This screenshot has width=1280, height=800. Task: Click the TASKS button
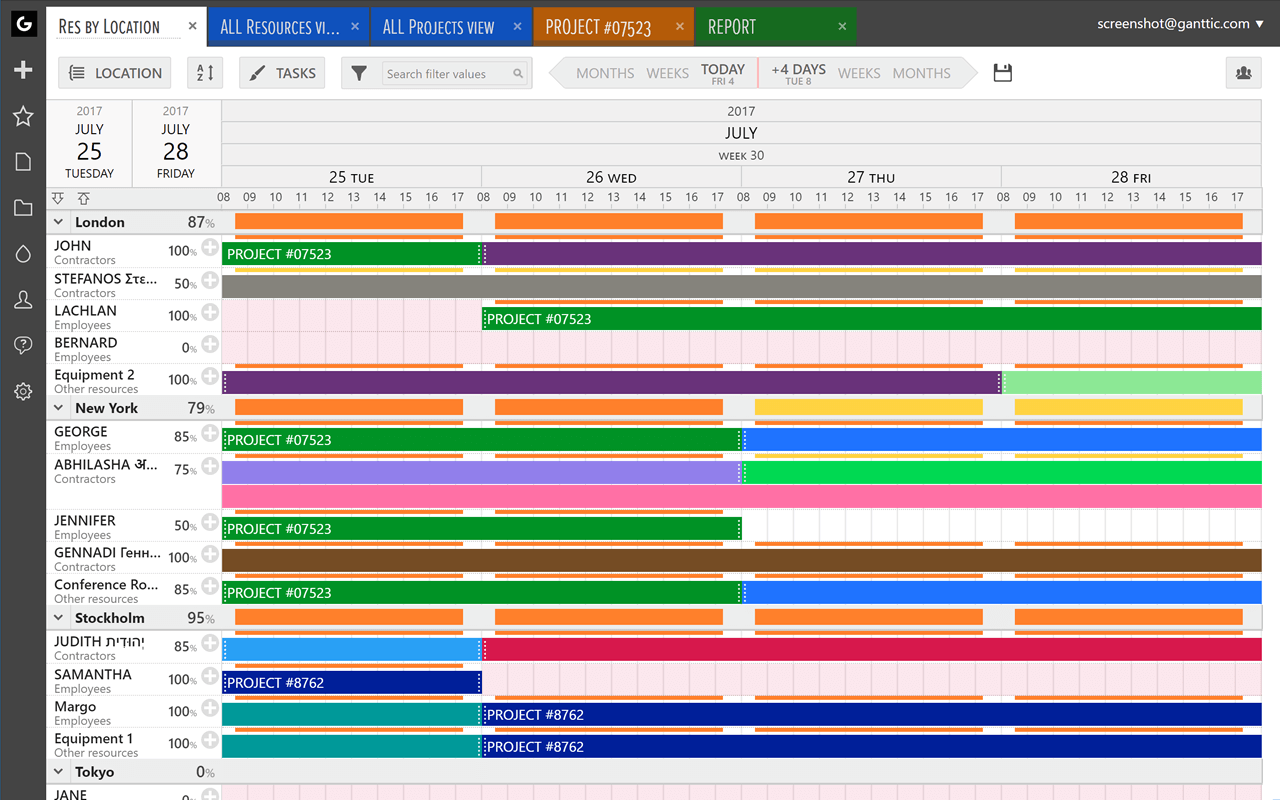[282, 73]
